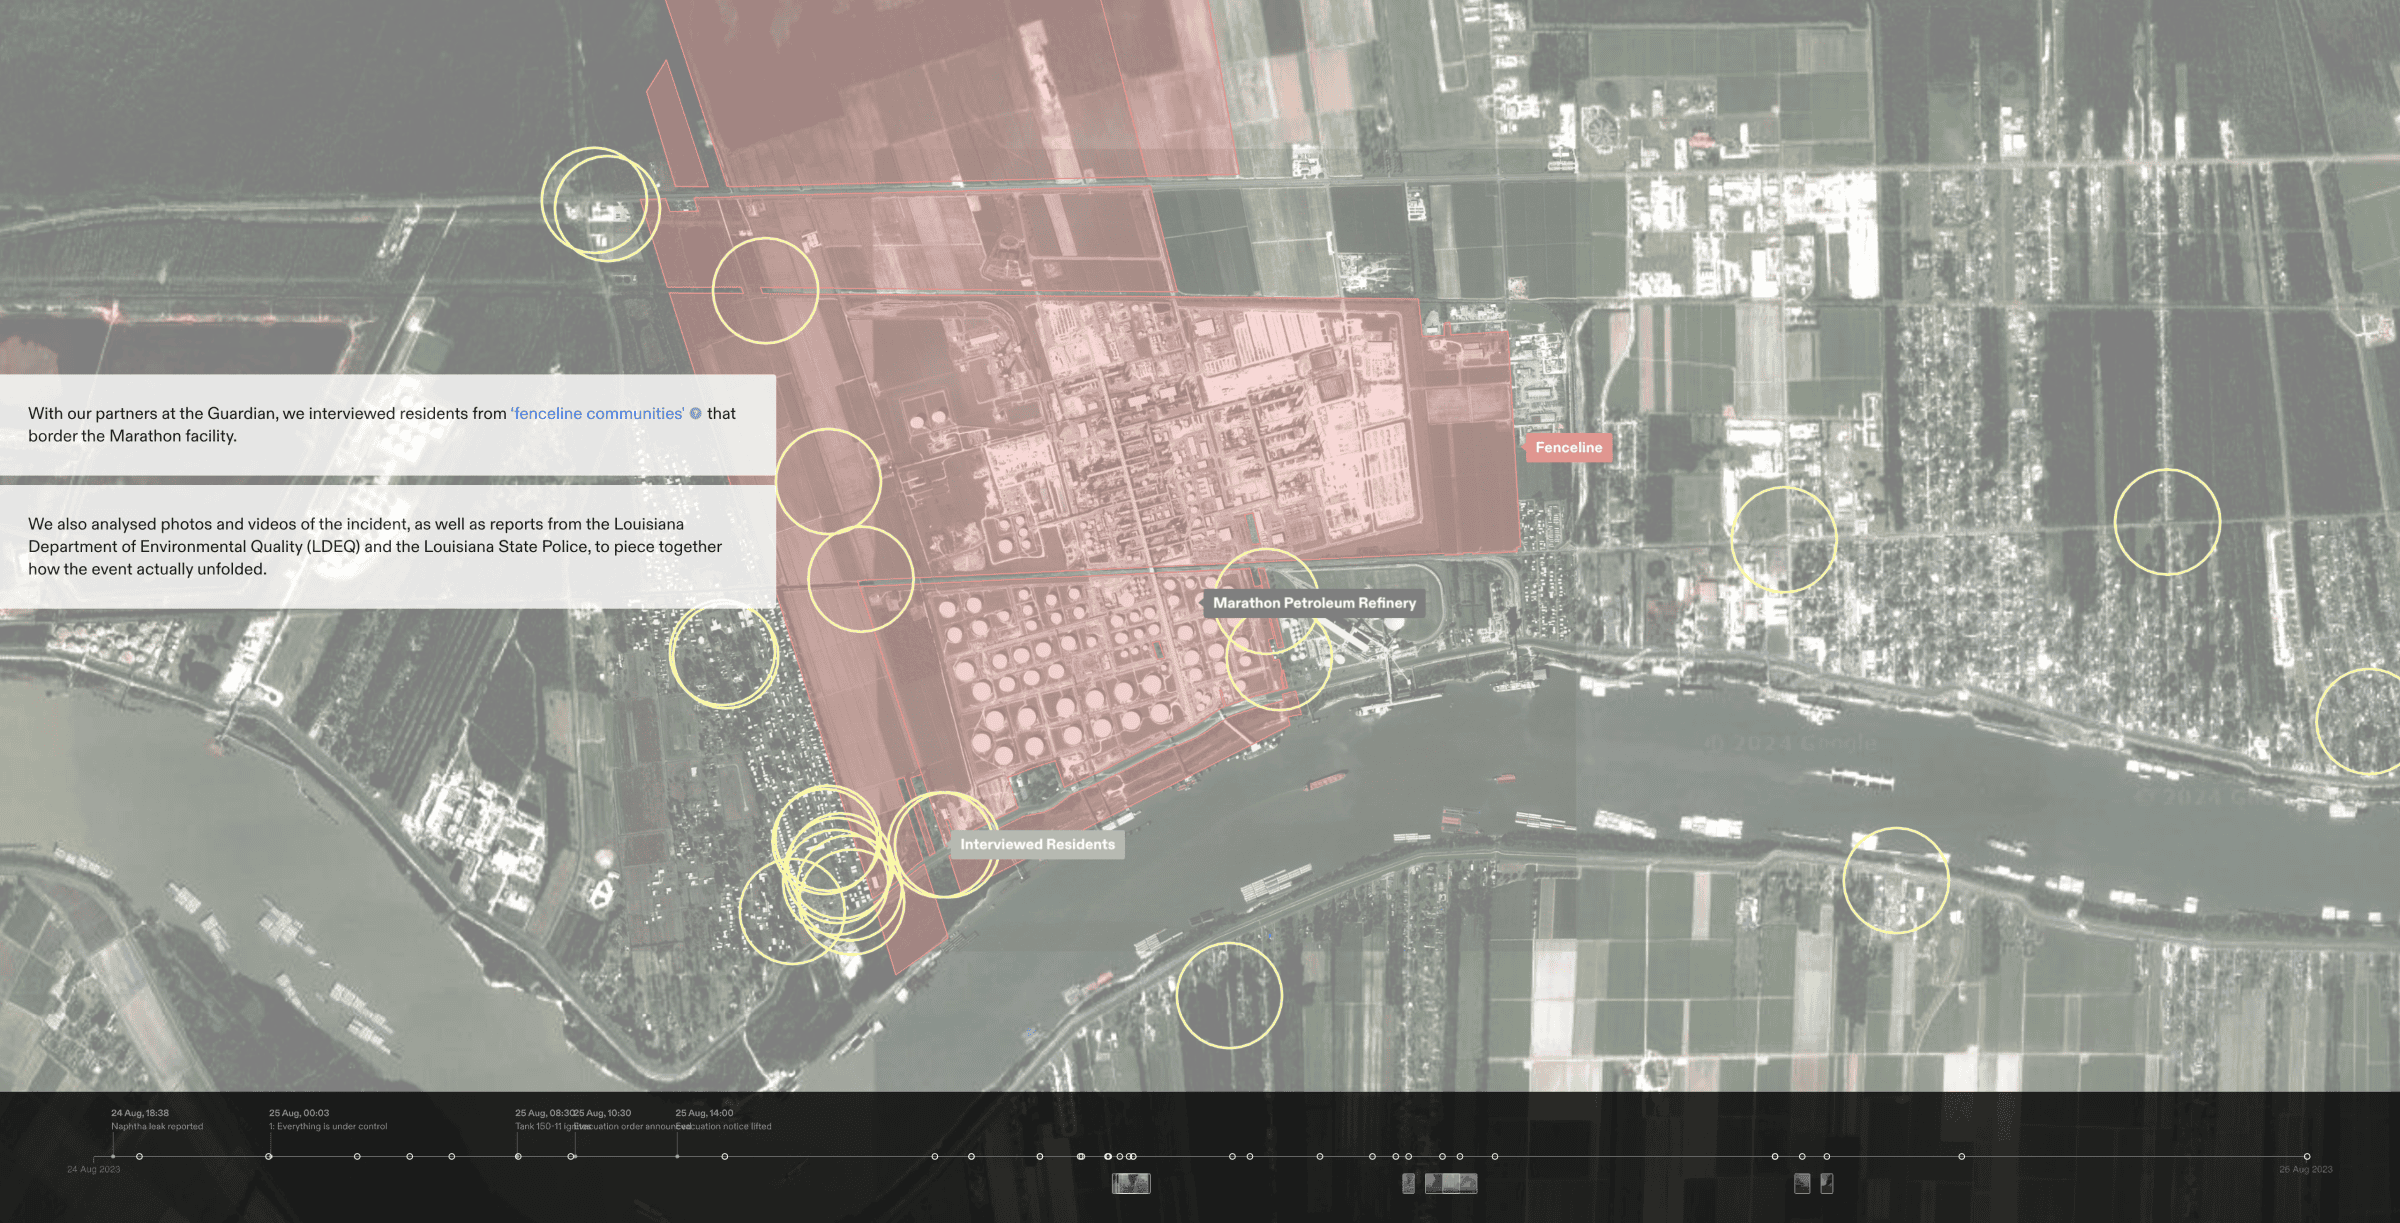Click the yellow circle below the river bend
Screen dimensions: 2400x1223
pos(1232,995)
